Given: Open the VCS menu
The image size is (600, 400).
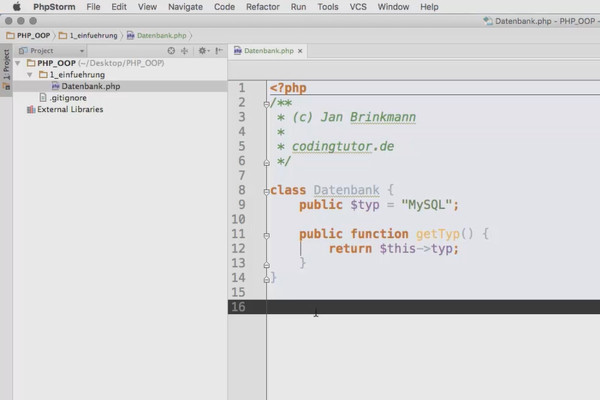Looking at the screenshot, I should pyautogui.click(x=358, y=7).
